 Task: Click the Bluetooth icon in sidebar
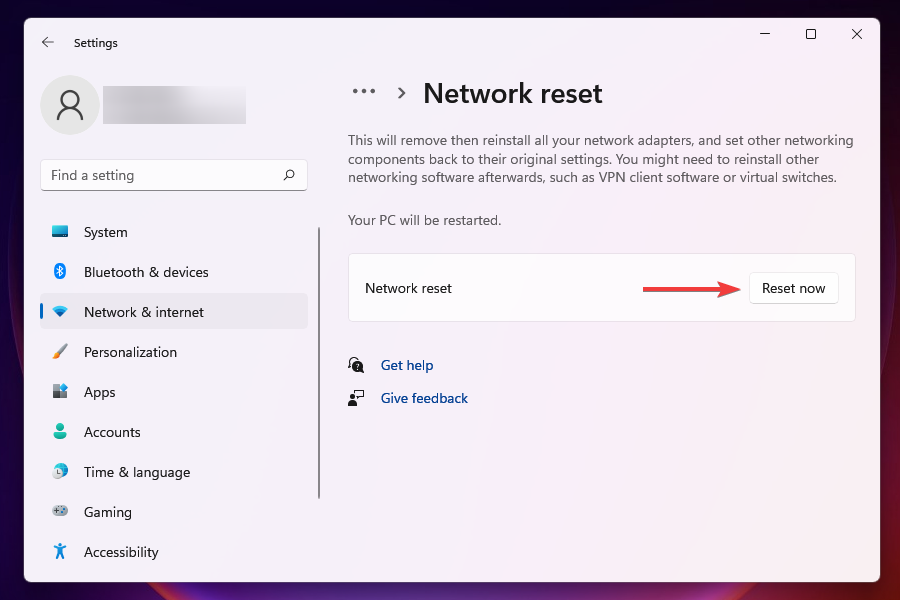click(x=60, y=271)
